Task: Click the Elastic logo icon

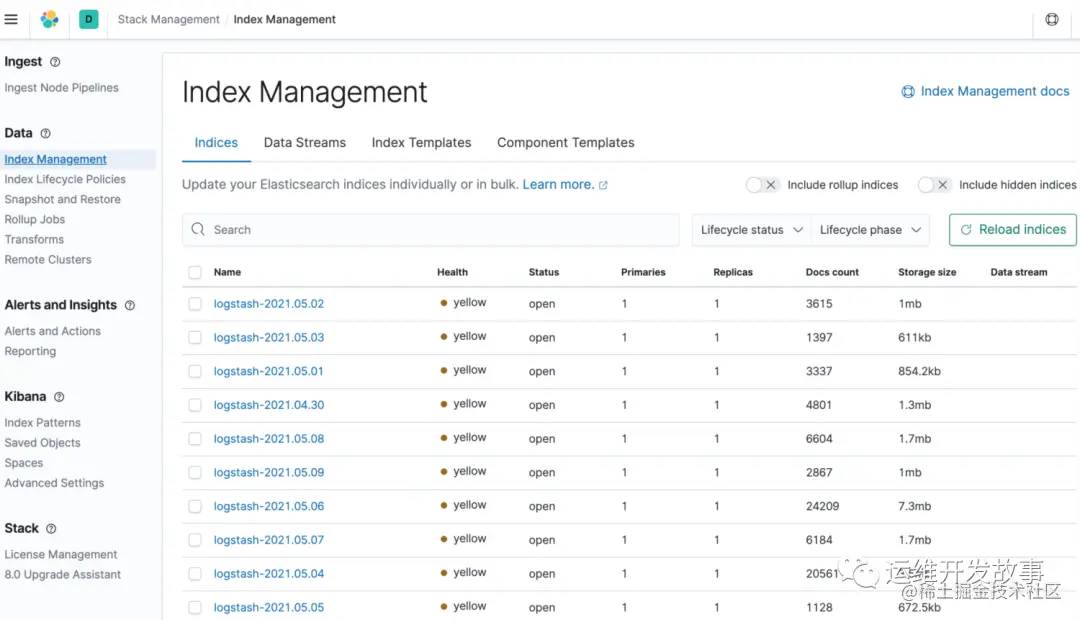Action: pyautogui.click(x=50, y=19)
